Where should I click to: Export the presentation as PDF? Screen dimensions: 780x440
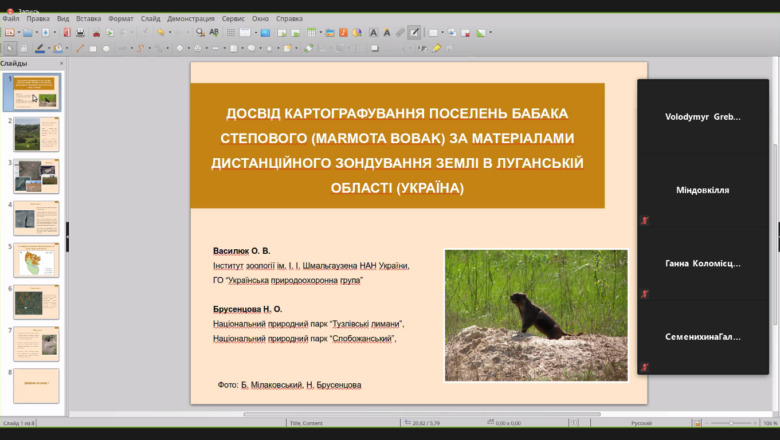pyautogui.click(x=67, y=33)
